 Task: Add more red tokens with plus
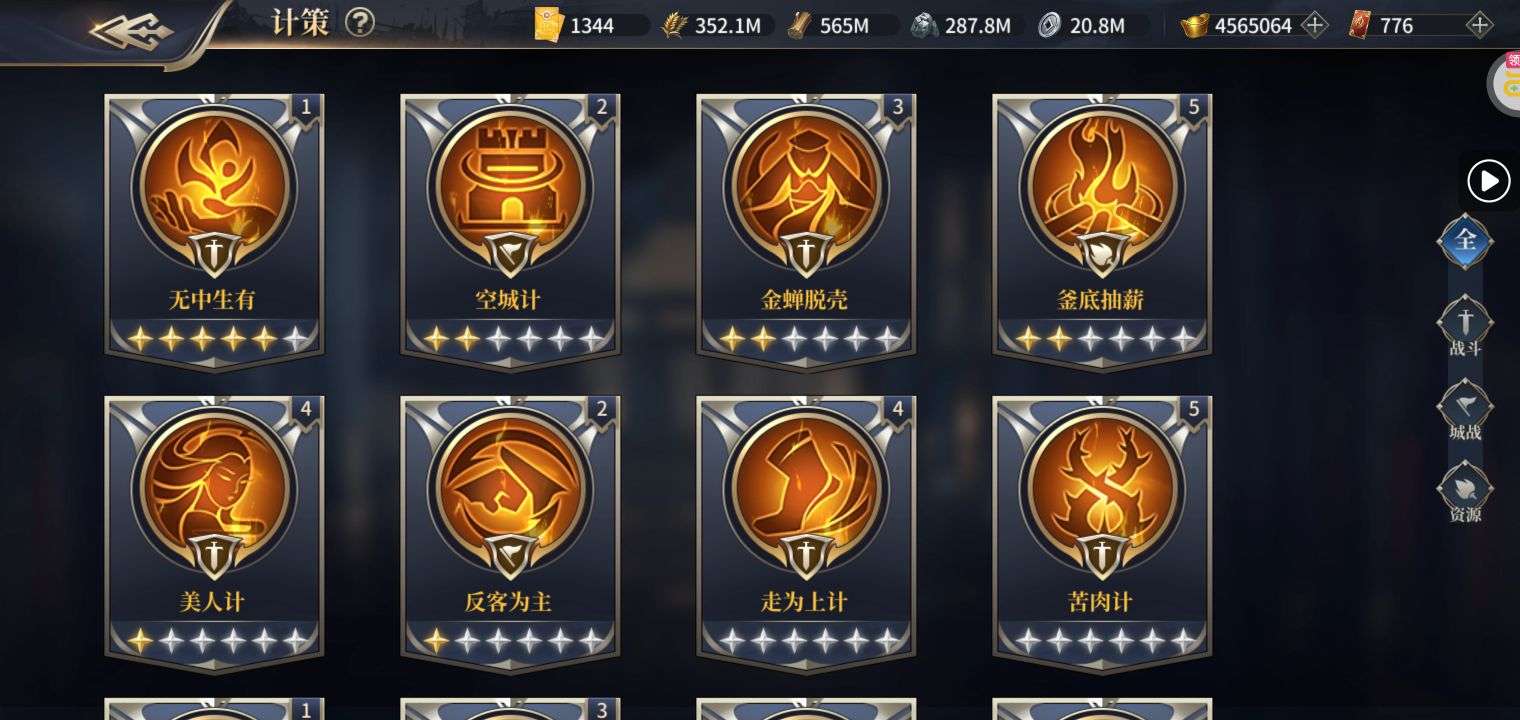[x=1479, y=26]
